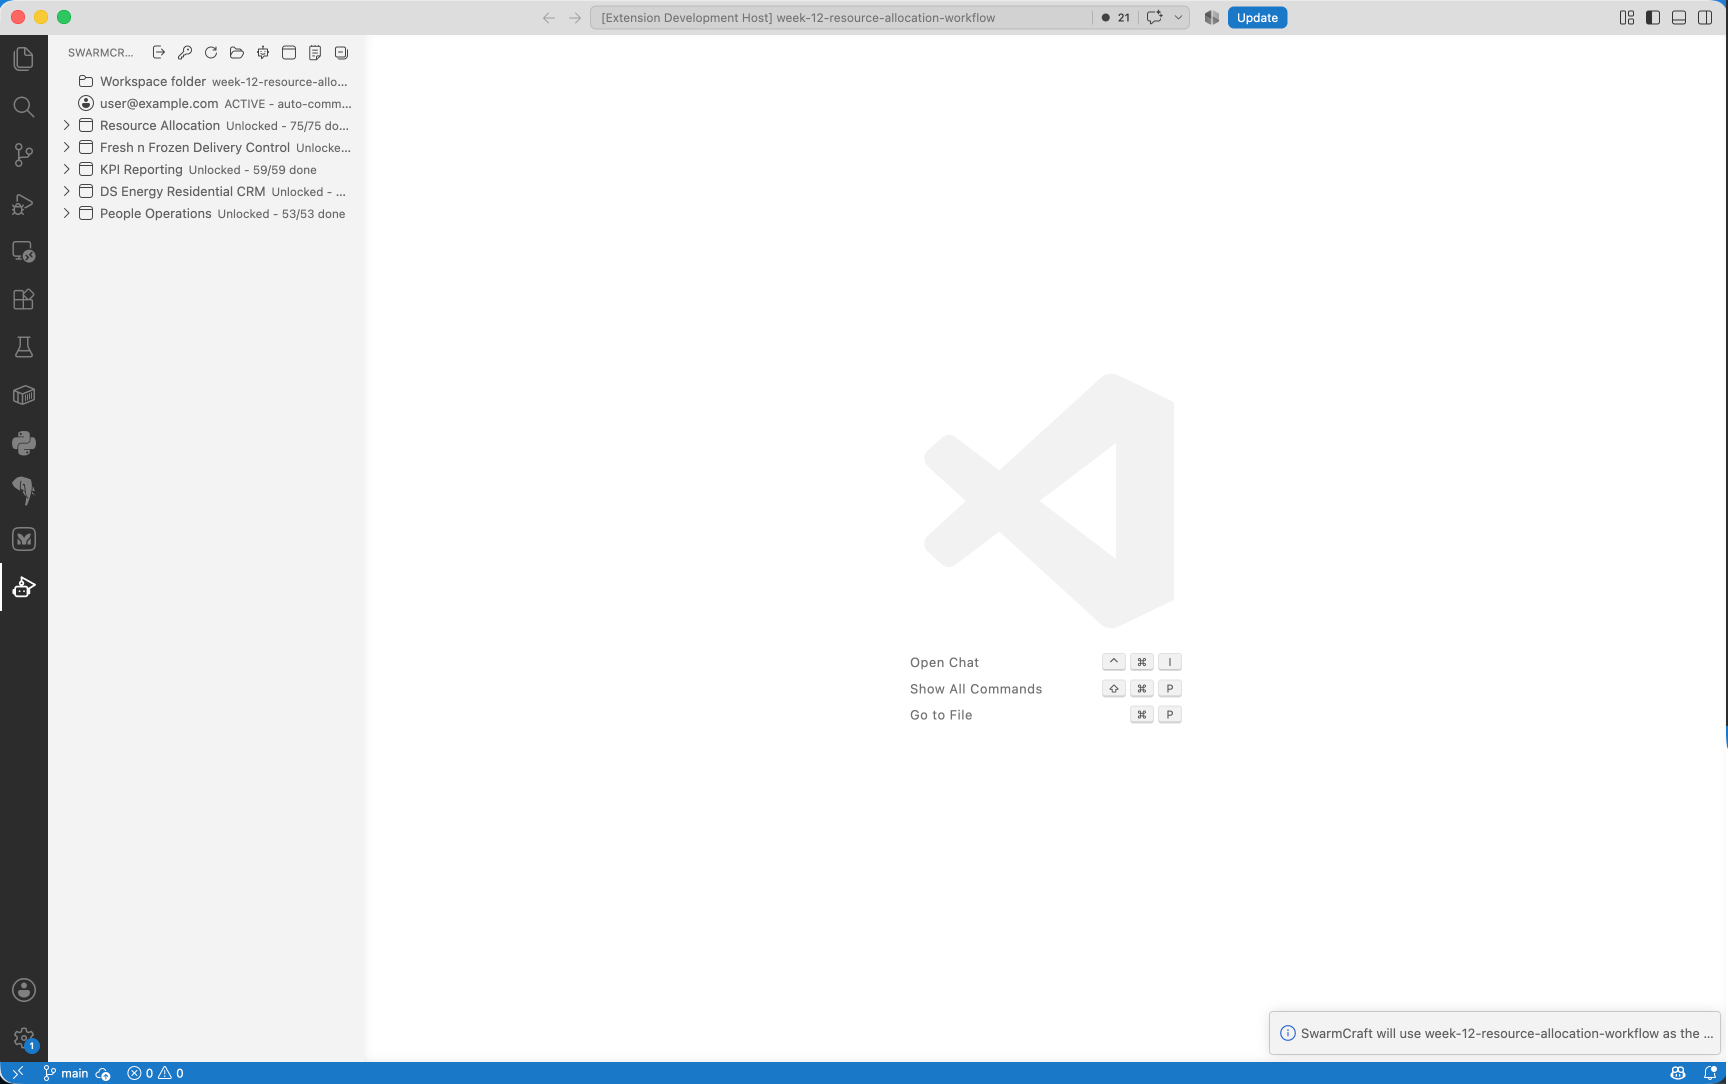Open the container boxes view icon

click(24, 395)
